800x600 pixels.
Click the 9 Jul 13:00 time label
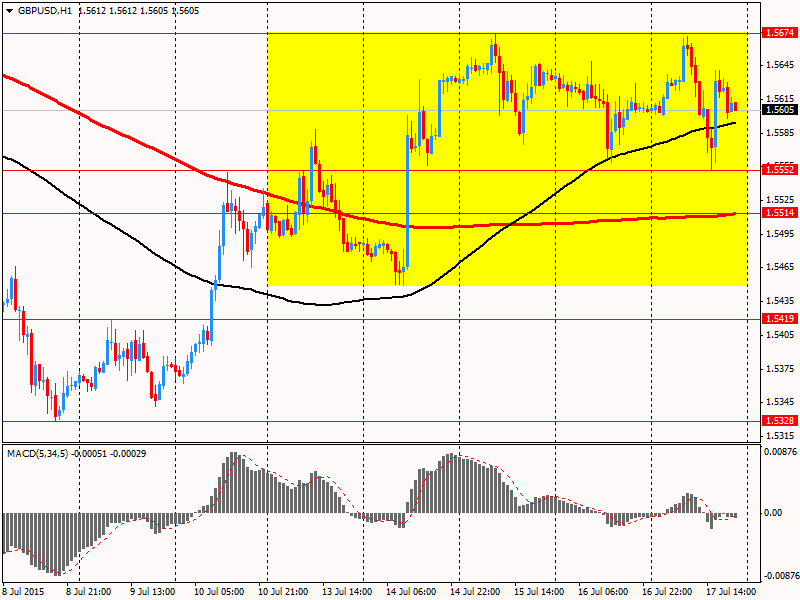151,591
